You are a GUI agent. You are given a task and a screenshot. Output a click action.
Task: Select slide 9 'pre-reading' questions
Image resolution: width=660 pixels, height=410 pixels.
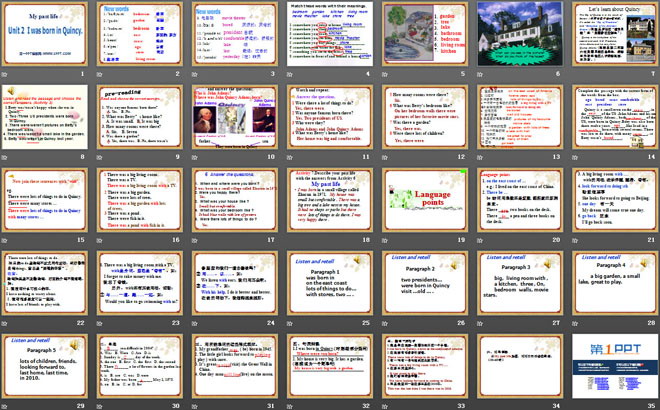point(140,117)
